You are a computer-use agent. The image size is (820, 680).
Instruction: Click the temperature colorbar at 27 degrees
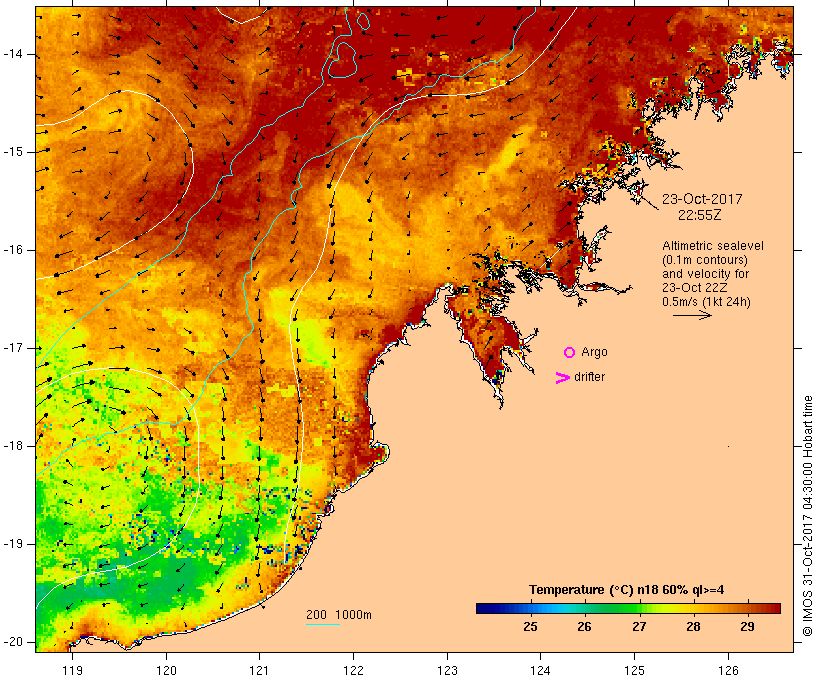[x=639, y=608]
